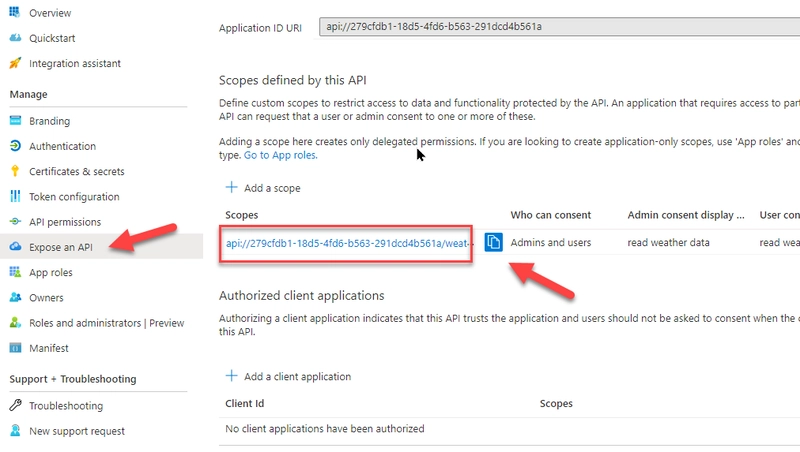Screen dimensions: 800x452
Task: Click the Scopes column header
Action: click(241, 215)
